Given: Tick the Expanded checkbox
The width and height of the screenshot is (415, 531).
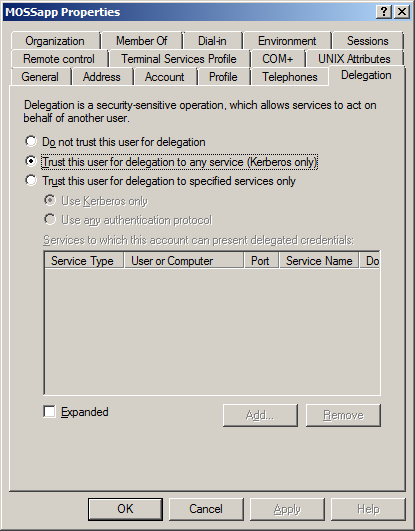Looking at the screenshot, I should click(49, 412).
